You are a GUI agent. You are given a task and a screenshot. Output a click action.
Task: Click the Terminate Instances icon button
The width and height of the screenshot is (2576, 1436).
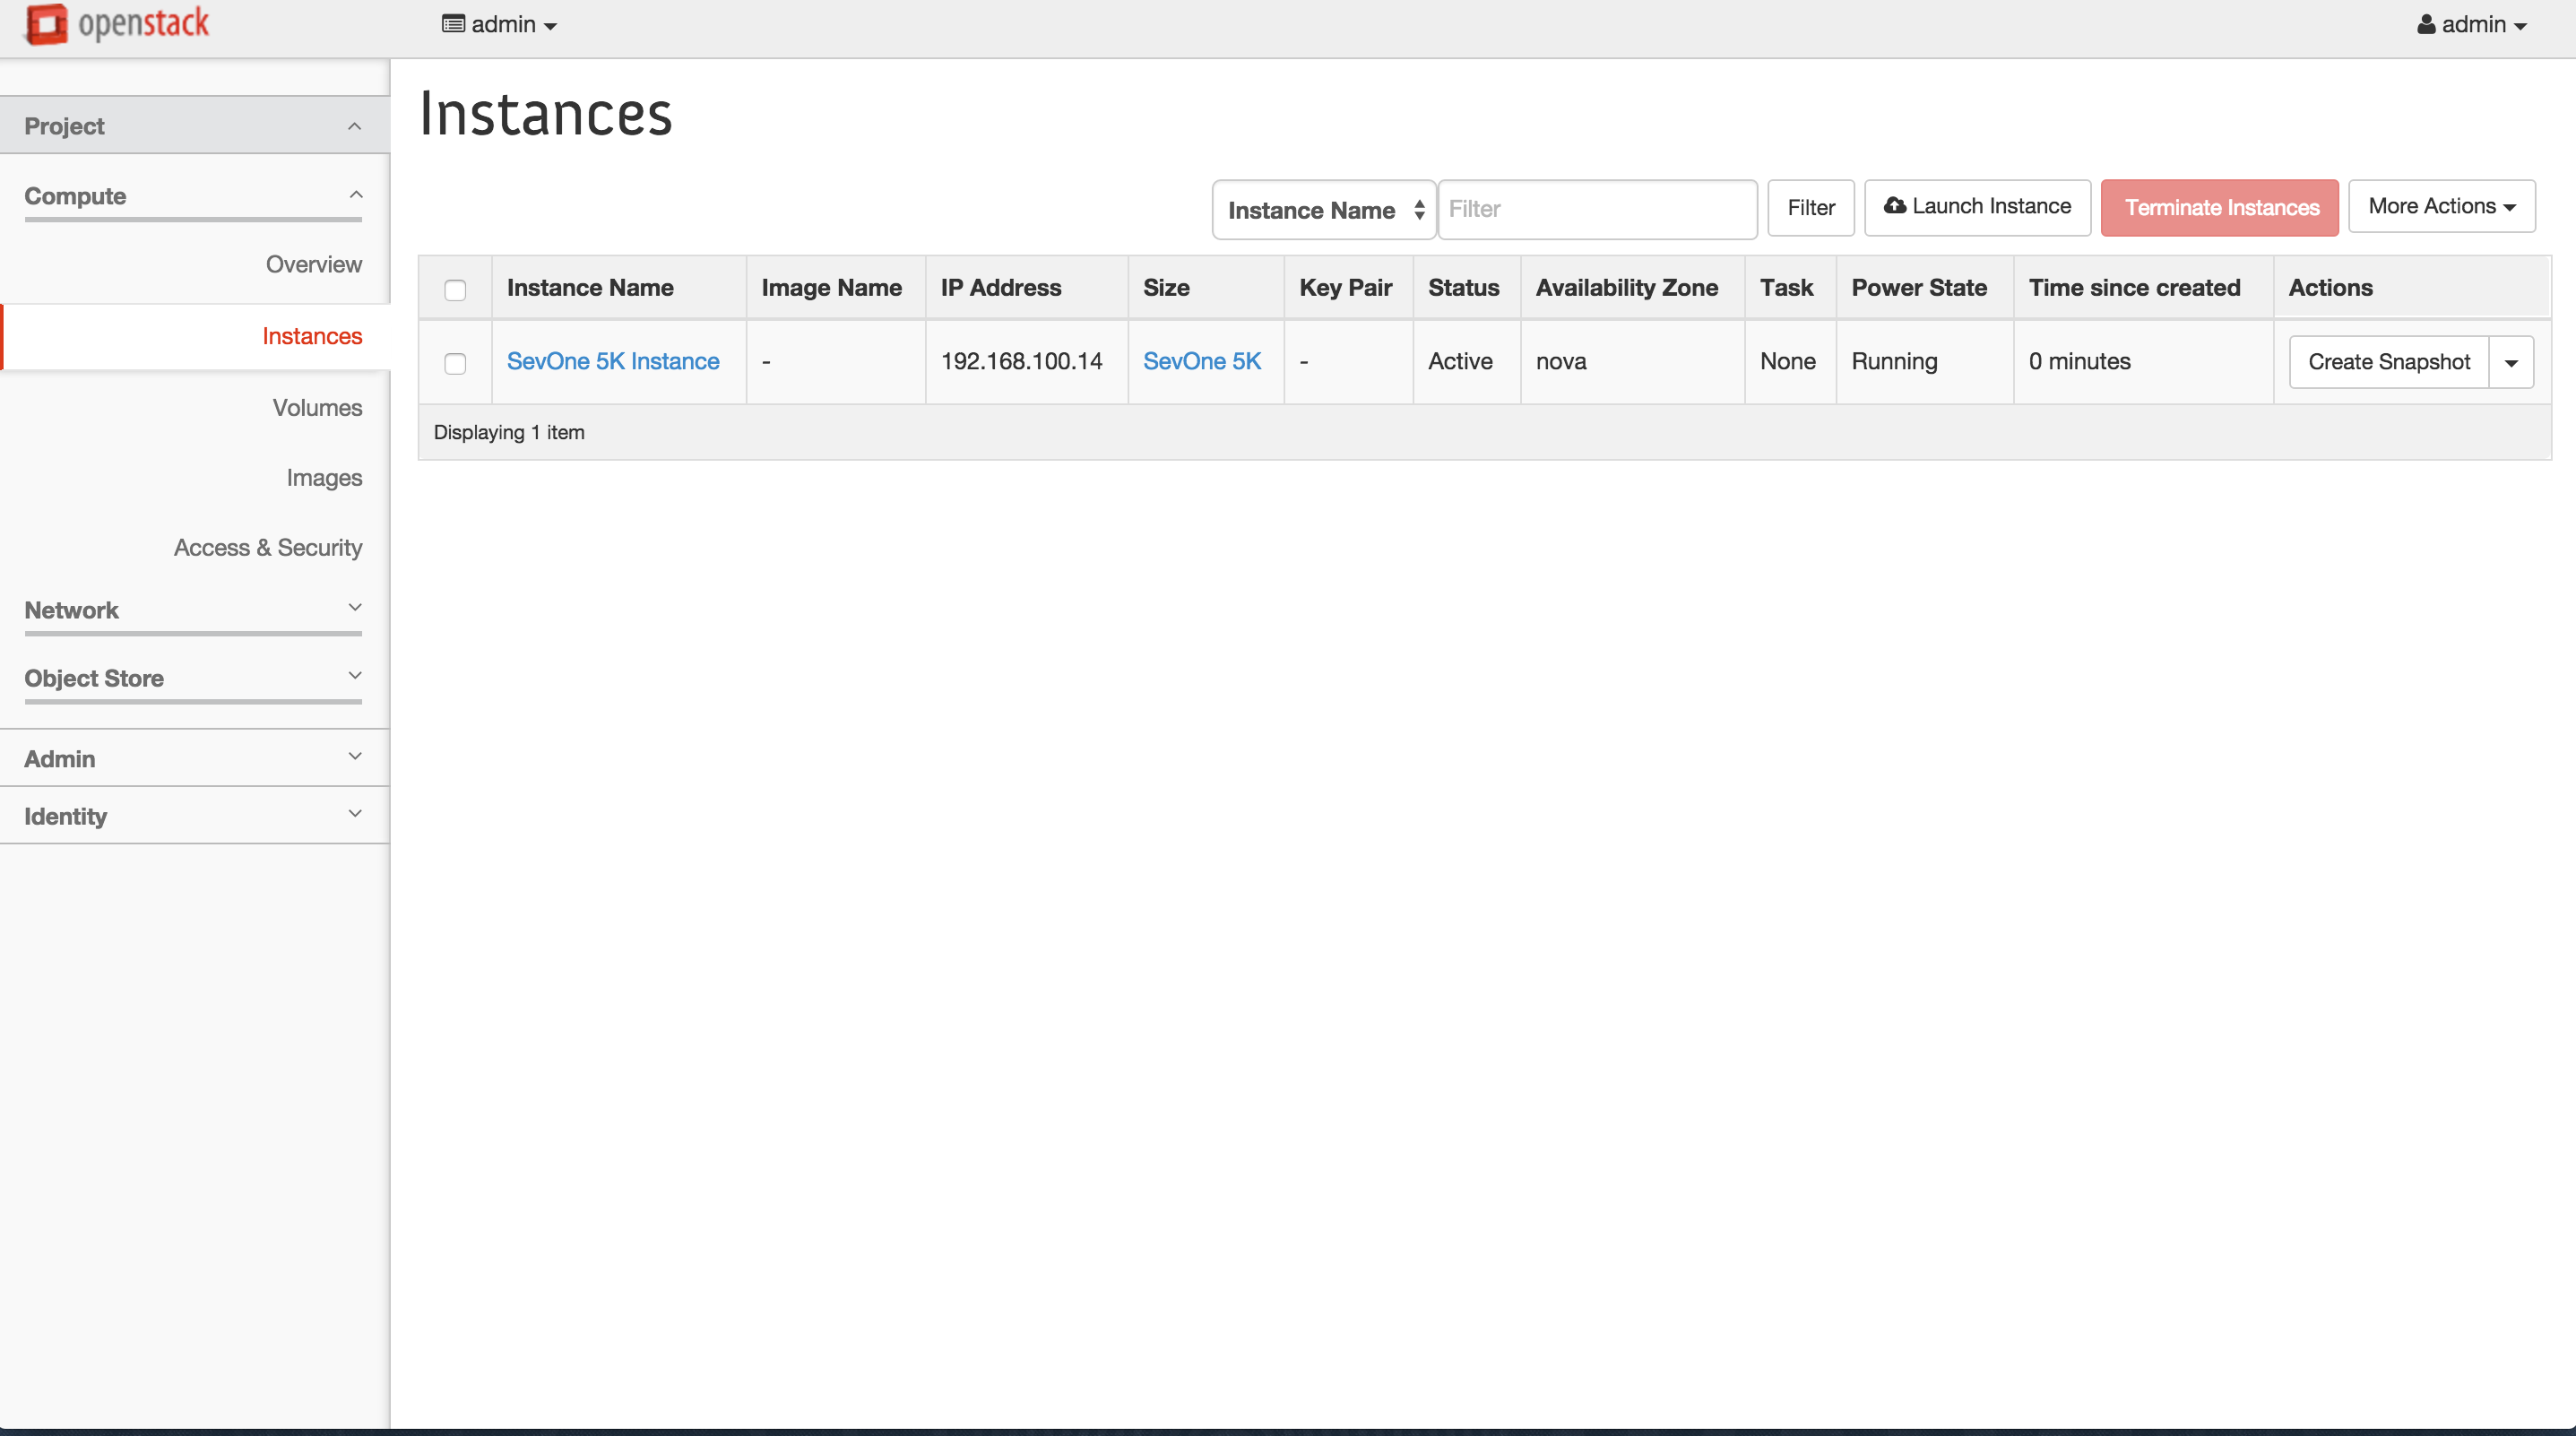[x=2221, y=207]
